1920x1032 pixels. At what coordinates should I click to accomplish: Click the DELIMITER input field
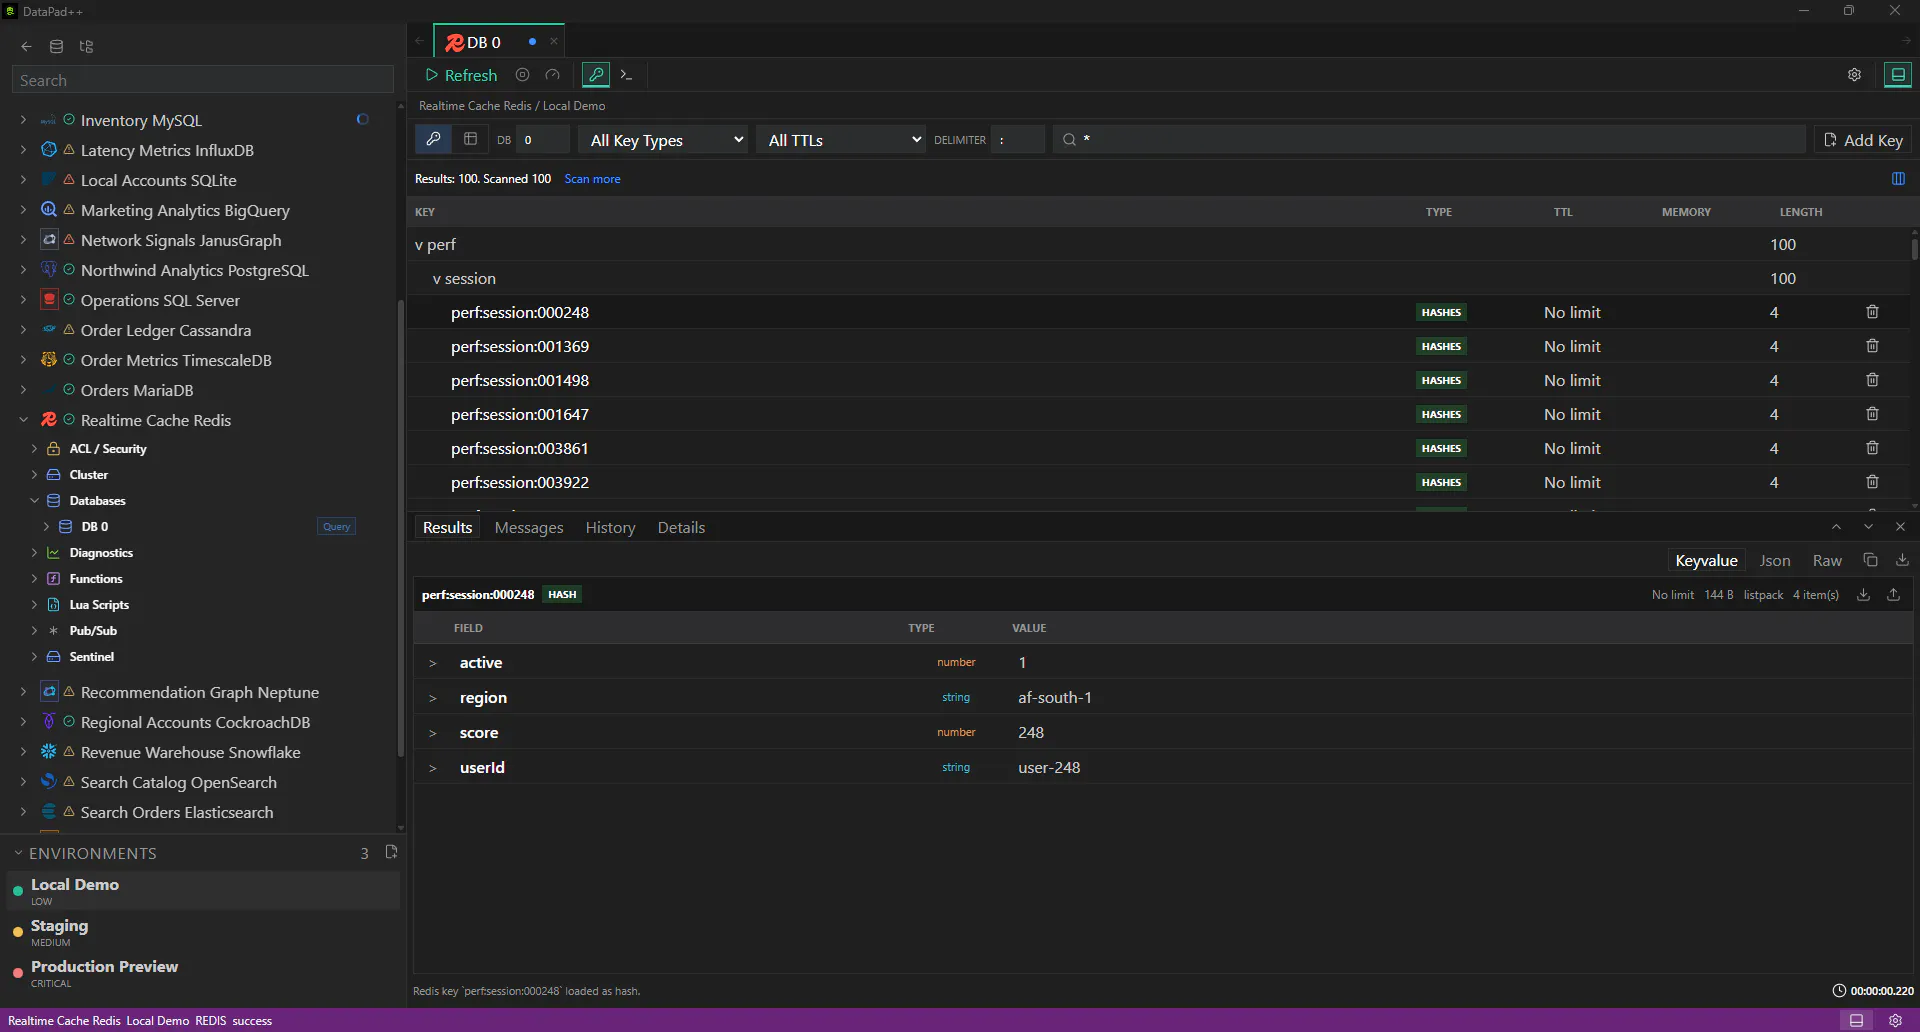[x=1019, y=140]
